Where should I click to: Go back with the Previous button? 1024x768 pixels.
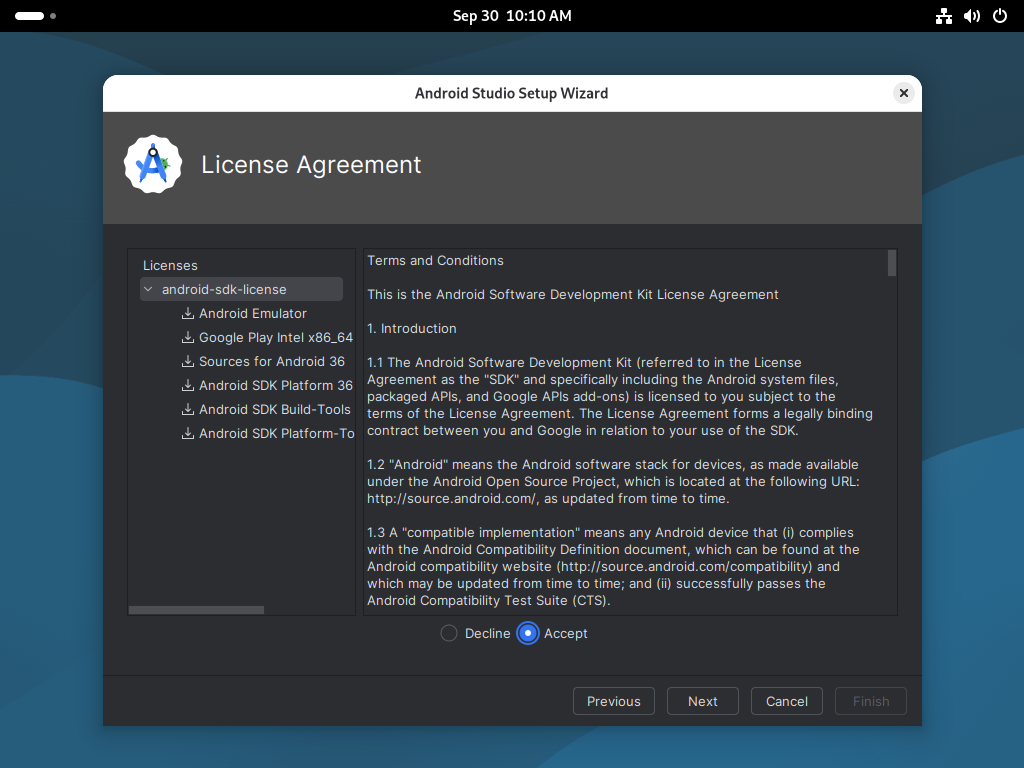pyautogui.click(x=613, y=701)
